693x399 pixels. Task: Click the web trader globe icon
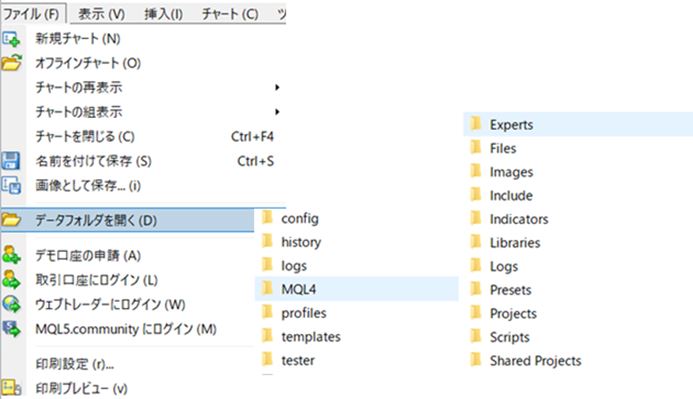[11, 304]
